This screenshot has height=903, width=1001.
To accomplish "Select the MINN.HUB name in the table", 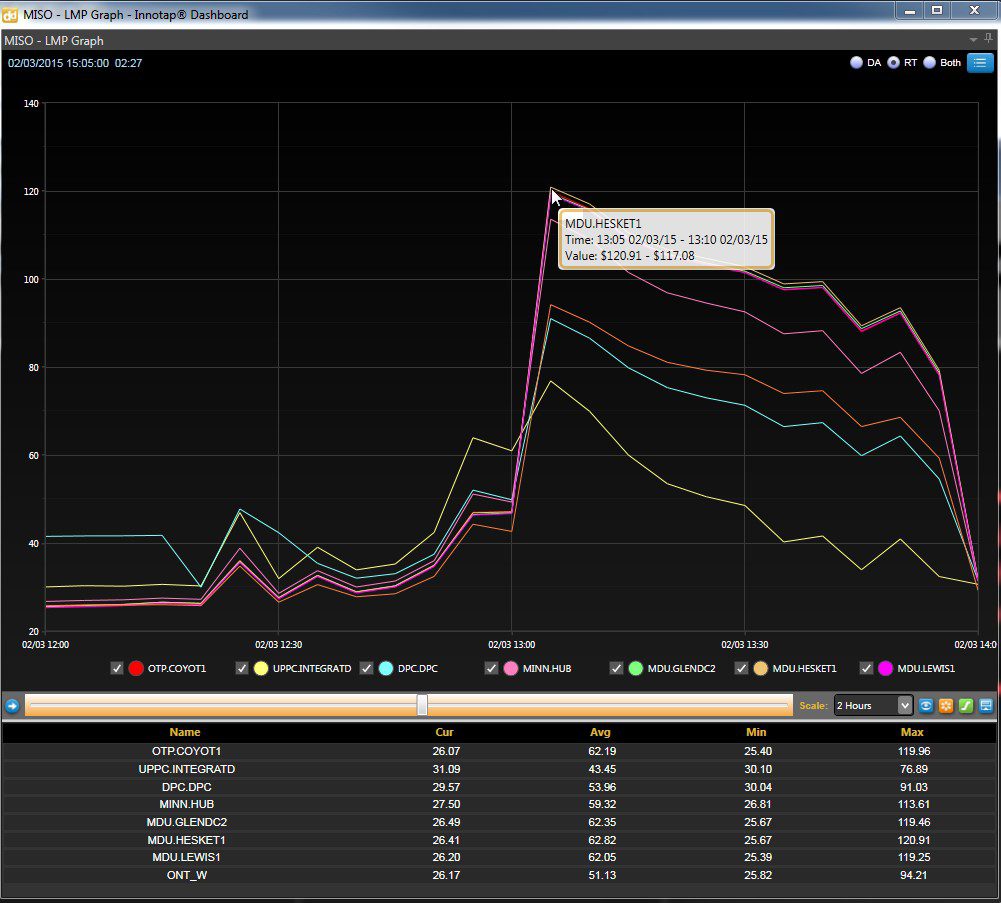I will tap(186, 804).
